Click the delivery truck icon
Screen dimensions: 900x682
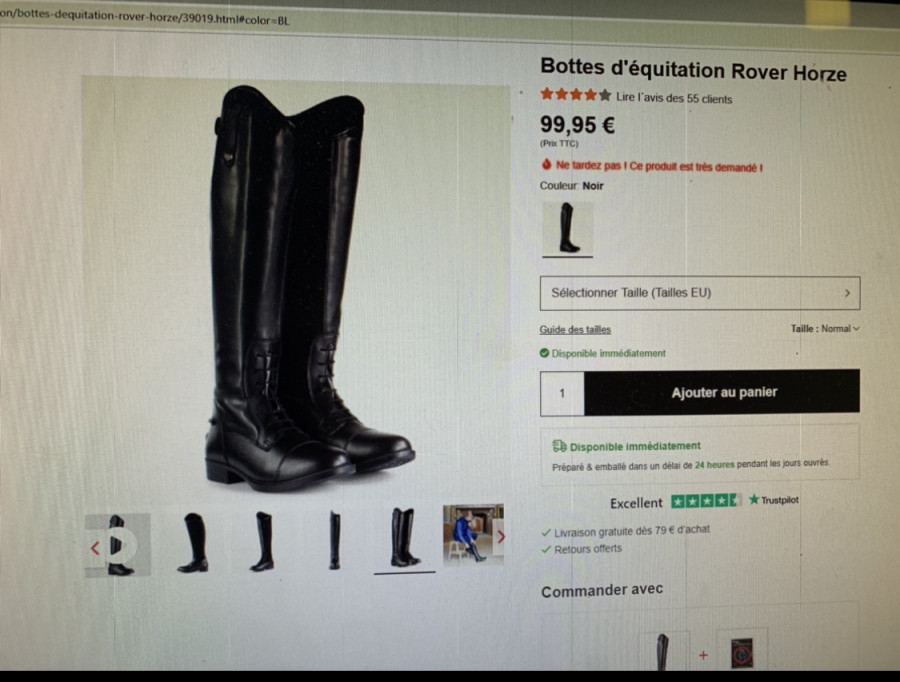point(559,445)
